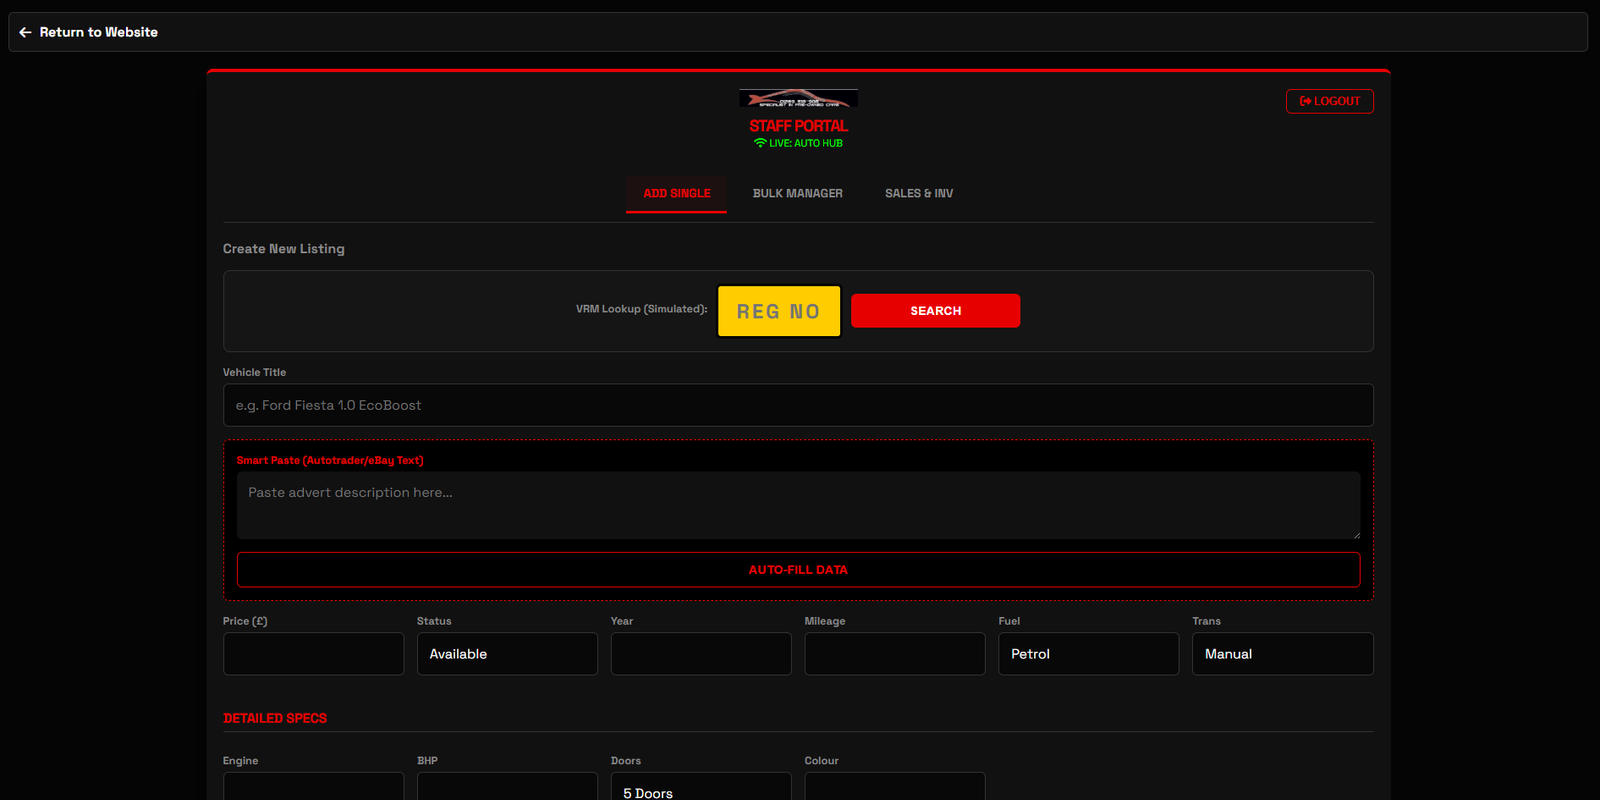Click the Price (£) input box
Screen dimensions: 1600x800
[313, 654]
